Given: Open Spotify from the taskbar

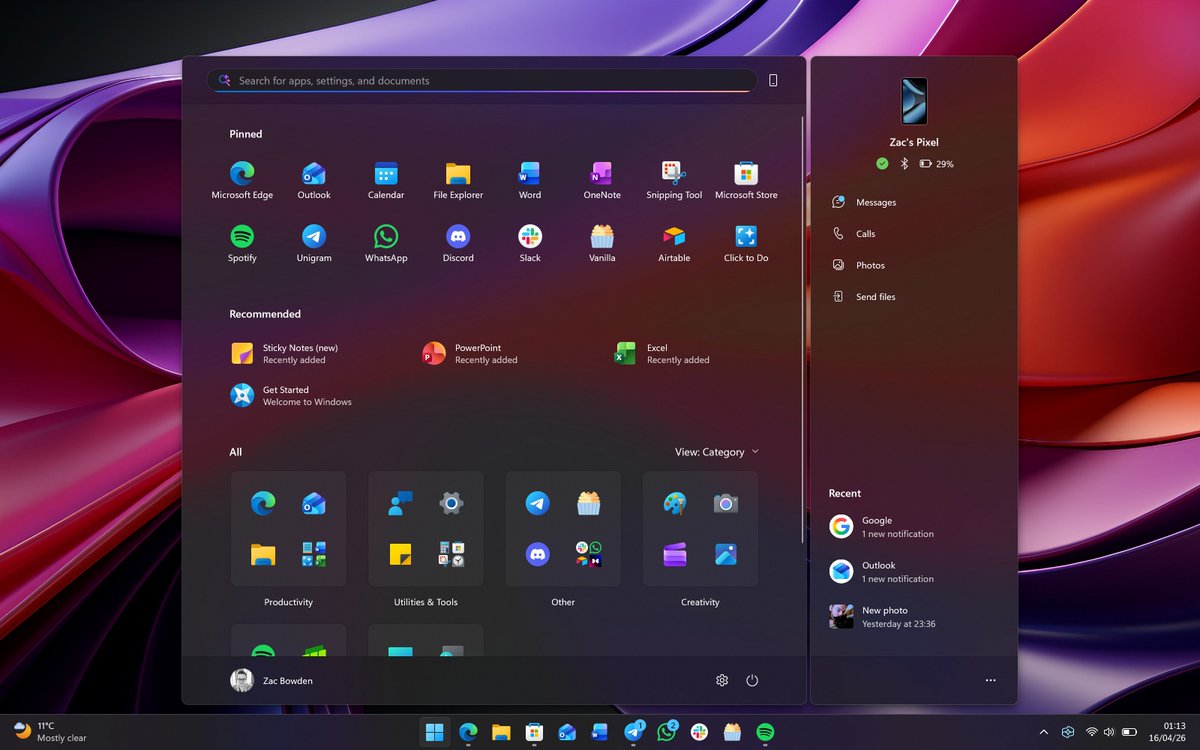Looking at the screenshot, I should point(765,732).
